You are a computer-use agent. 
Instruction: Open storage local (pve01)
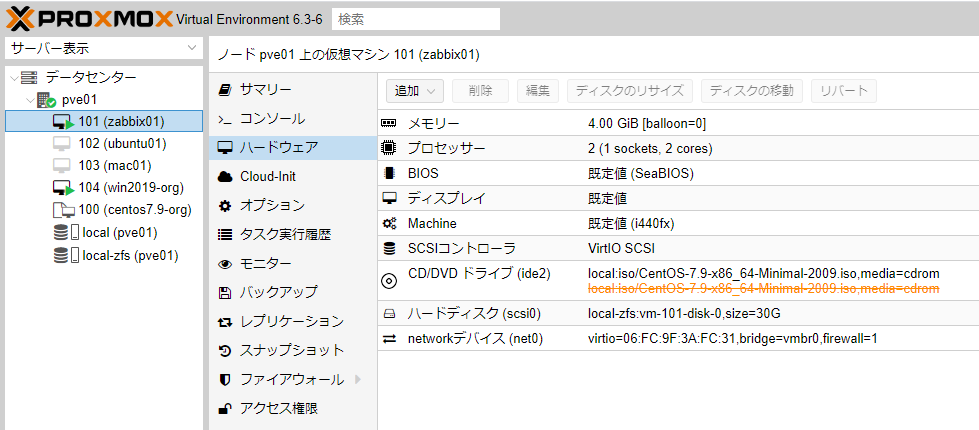coord(104,233)
